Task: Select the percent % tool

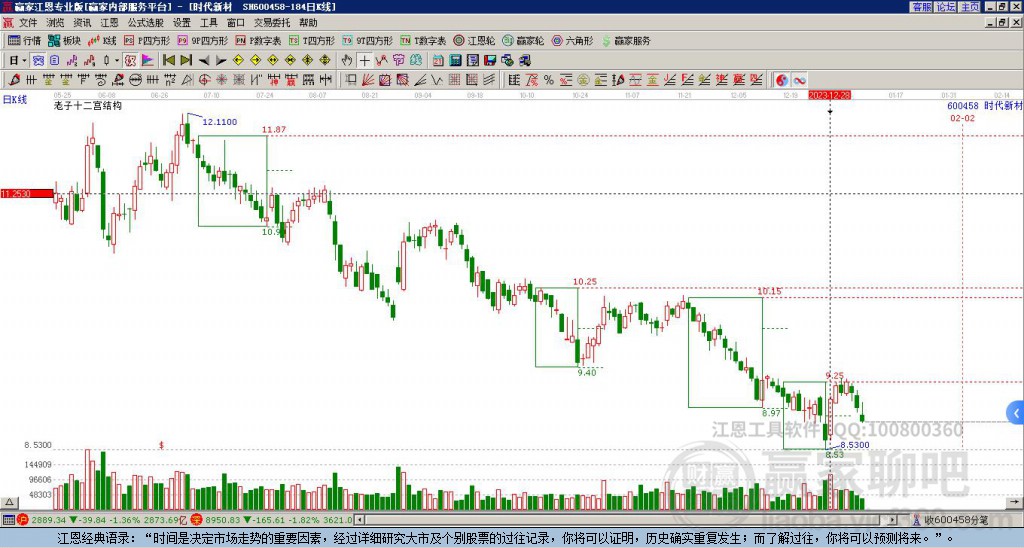Action: click(x=549, y=80)
